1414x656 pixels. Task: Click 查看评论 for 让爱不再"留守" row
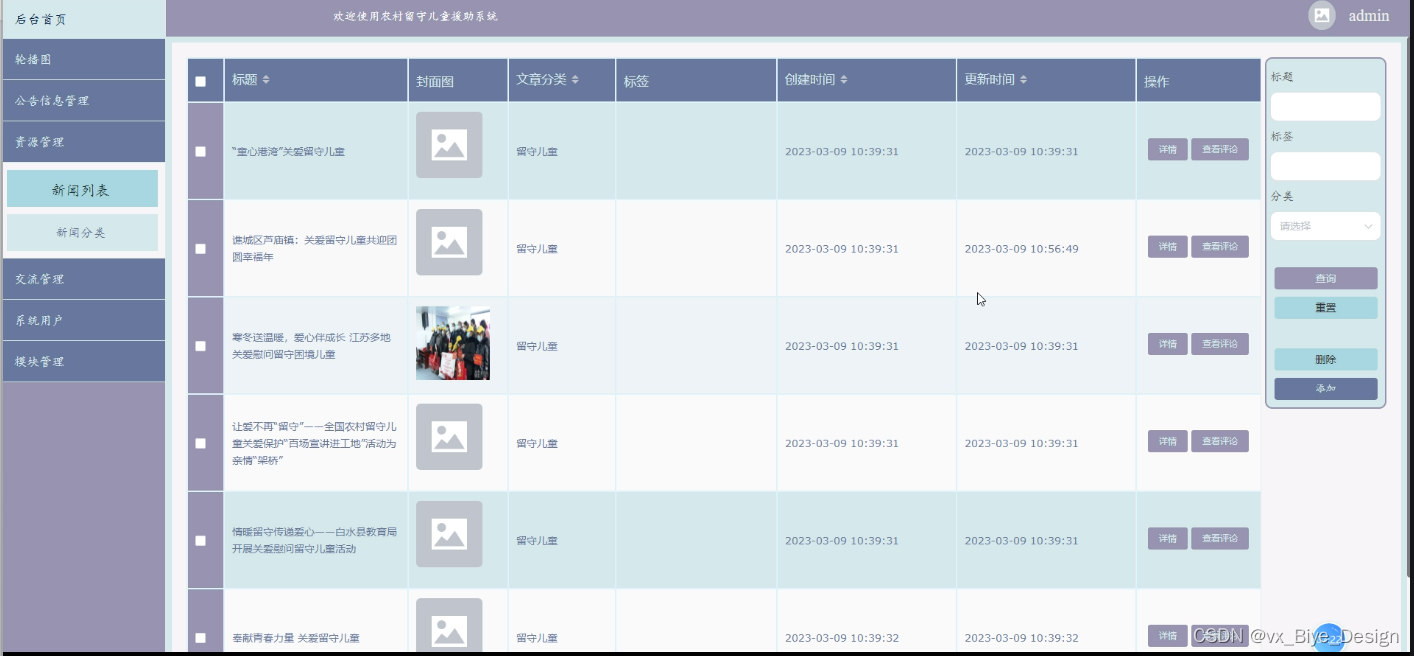click(1219, 441)
